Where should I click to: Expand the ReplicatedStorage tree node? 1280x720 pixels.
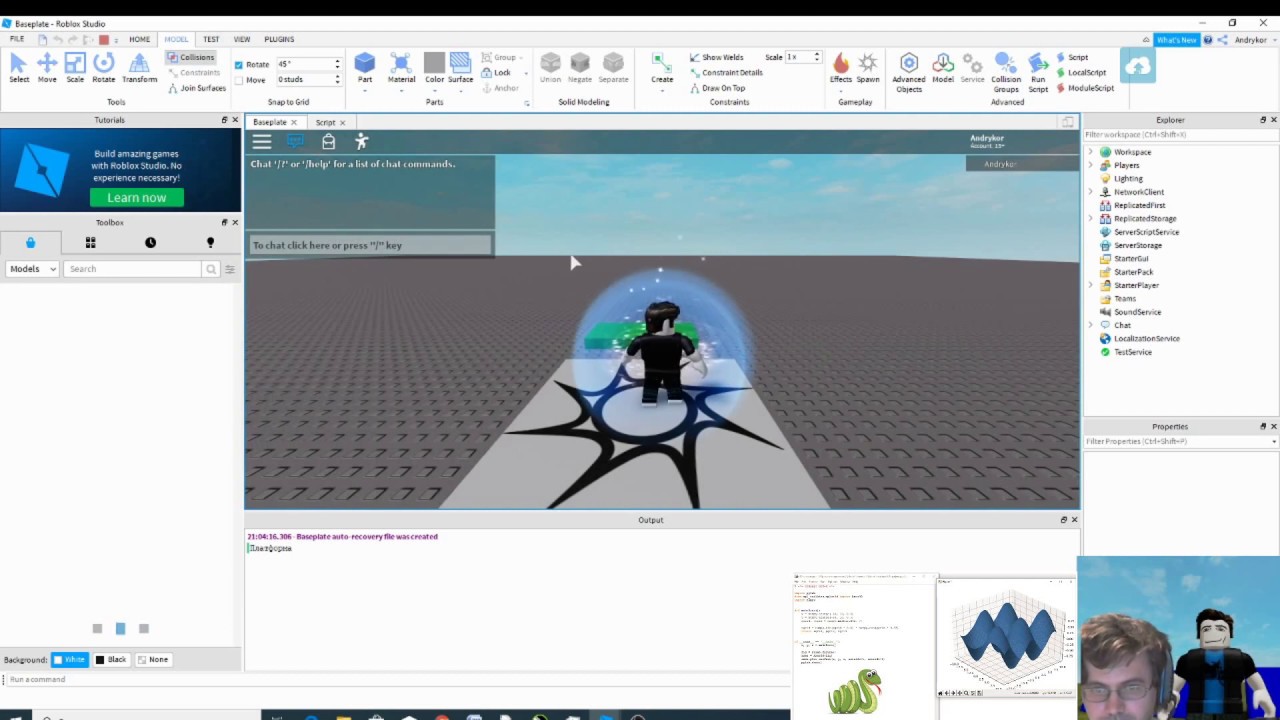(x=1091, y=219)
